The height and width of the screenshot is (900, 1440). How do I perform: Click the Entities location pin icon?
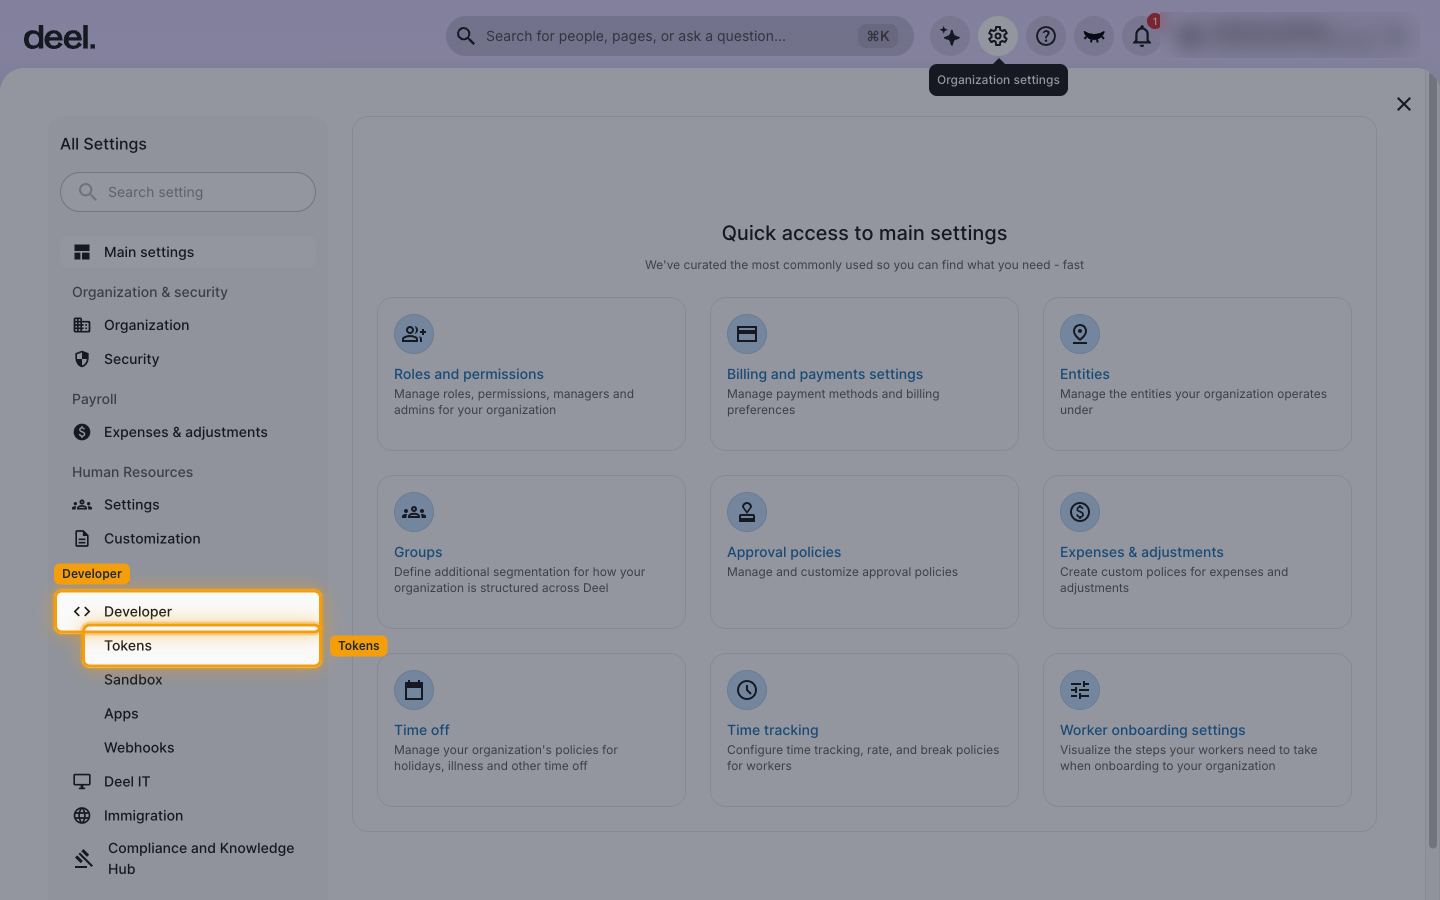point(1080,334)
